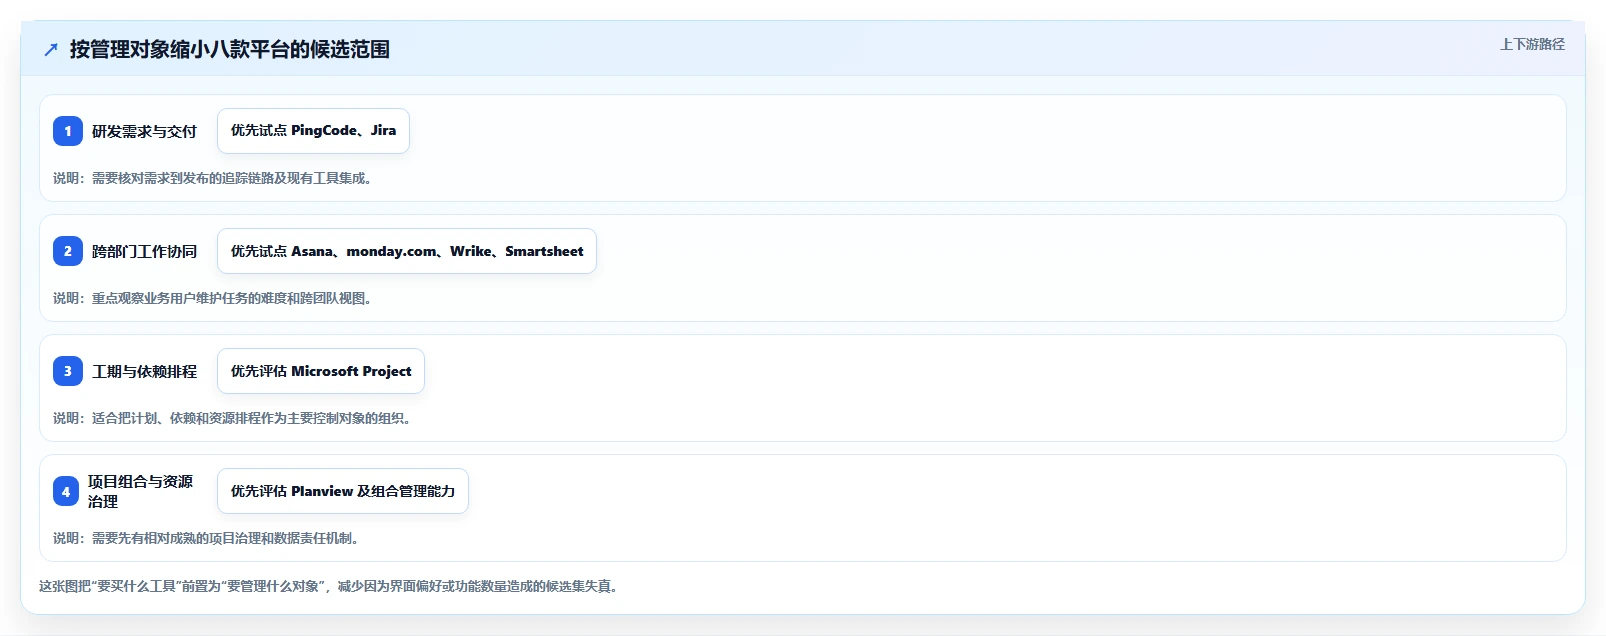
Task: Click the heading 按管理对象缩小八款平台的候选范围
Action: pyautogui.click(x=230, y=49)
